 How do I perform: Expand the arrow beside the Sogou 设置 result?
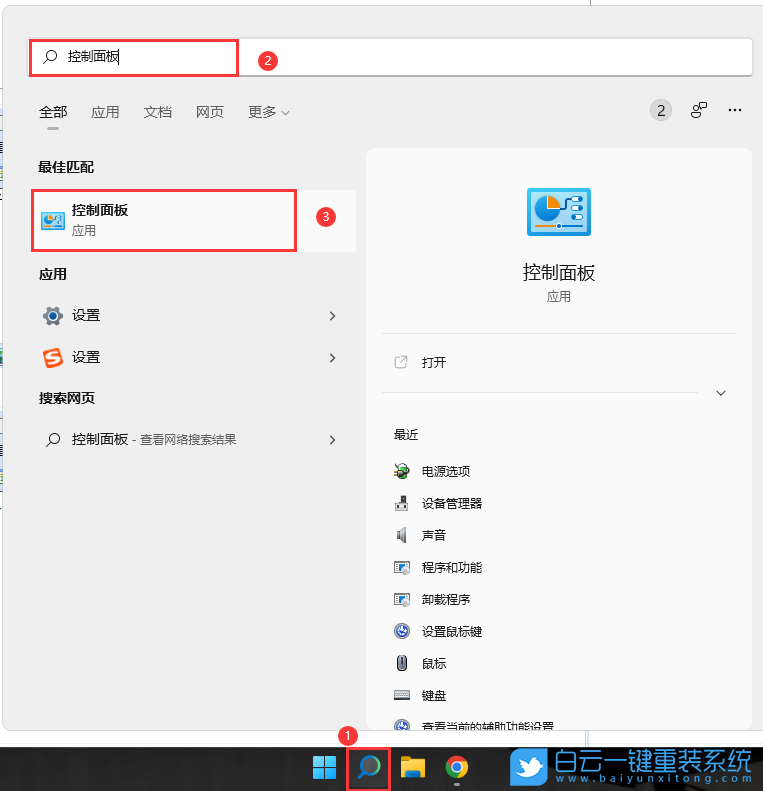(x=332, y=358)
